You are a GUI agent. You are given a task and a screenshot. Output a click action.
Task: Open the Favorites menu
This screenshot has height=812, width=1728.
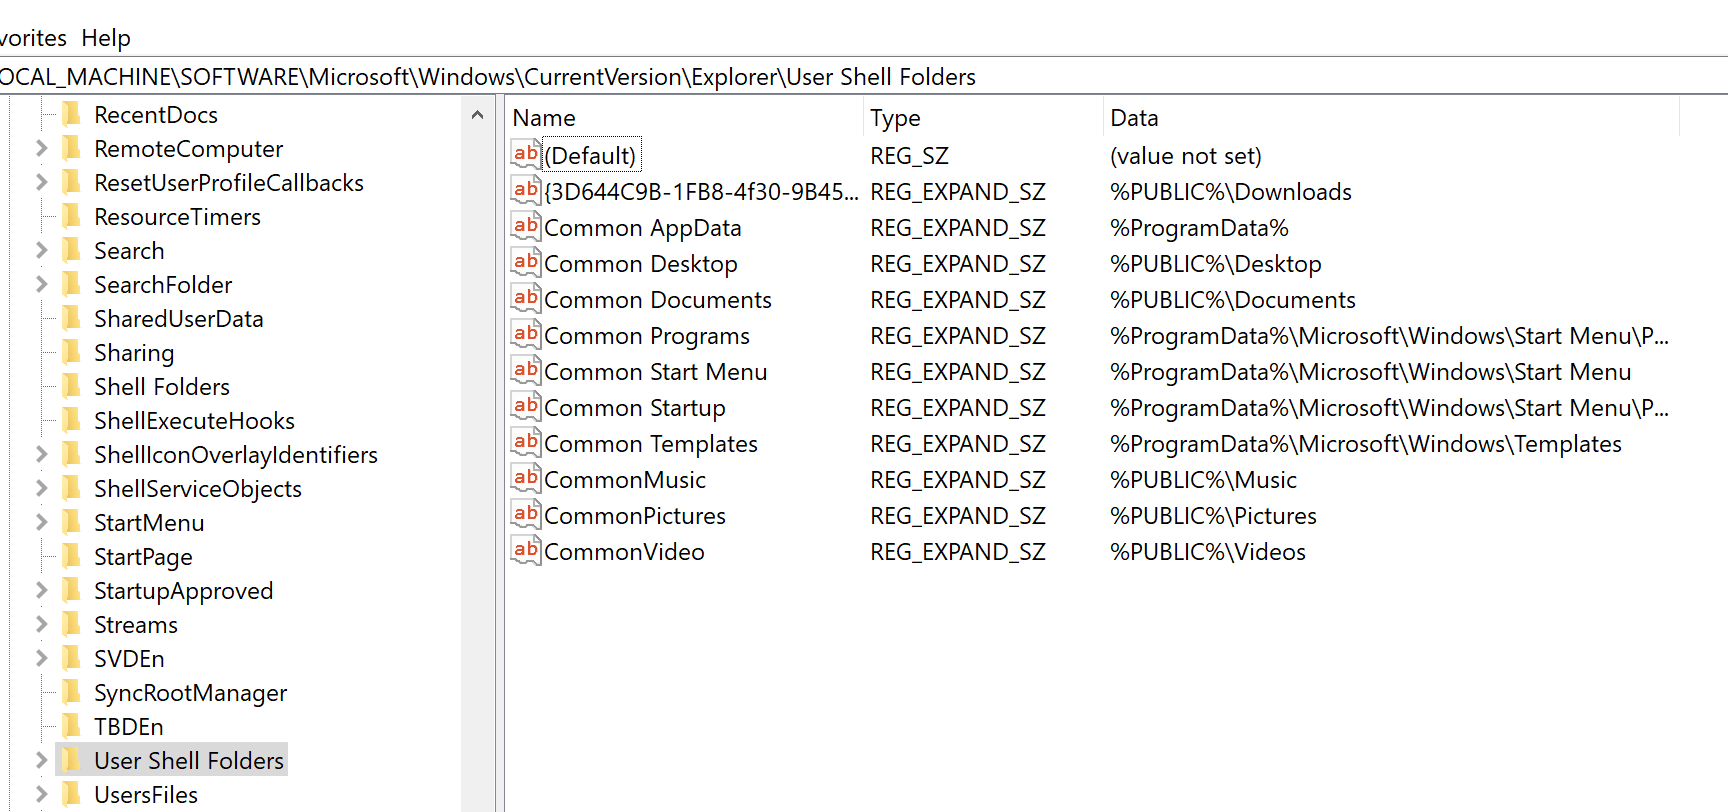pos(32,38)
